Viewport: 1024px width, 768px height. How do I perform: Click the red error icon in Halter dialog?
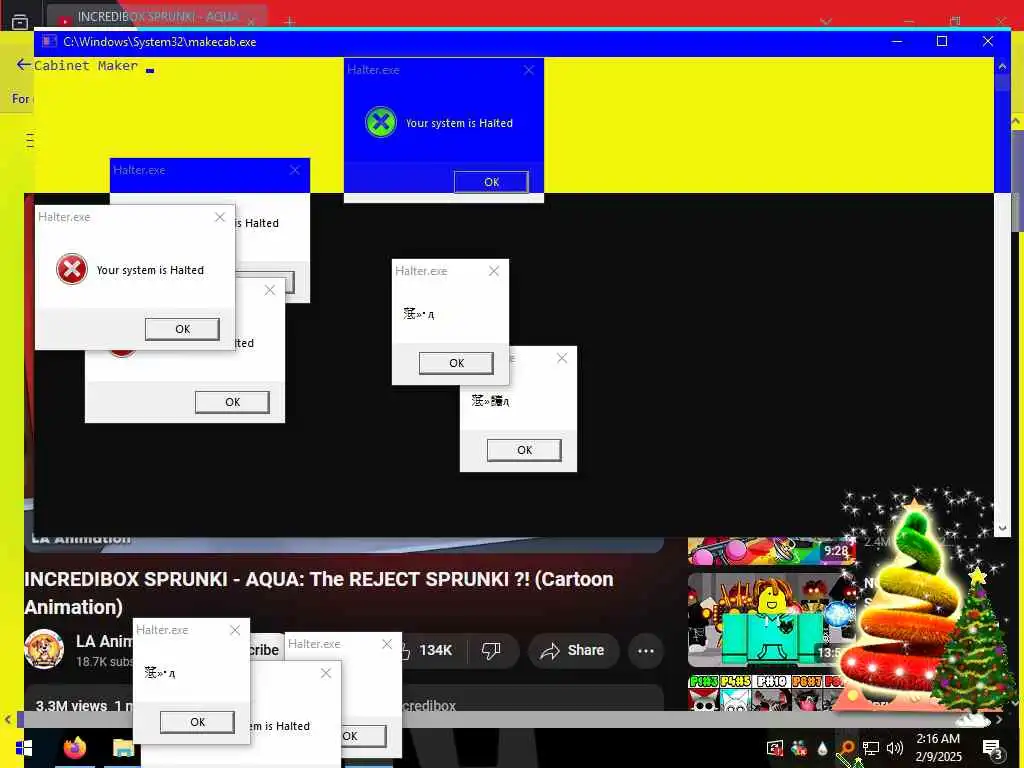coord(72,269)
